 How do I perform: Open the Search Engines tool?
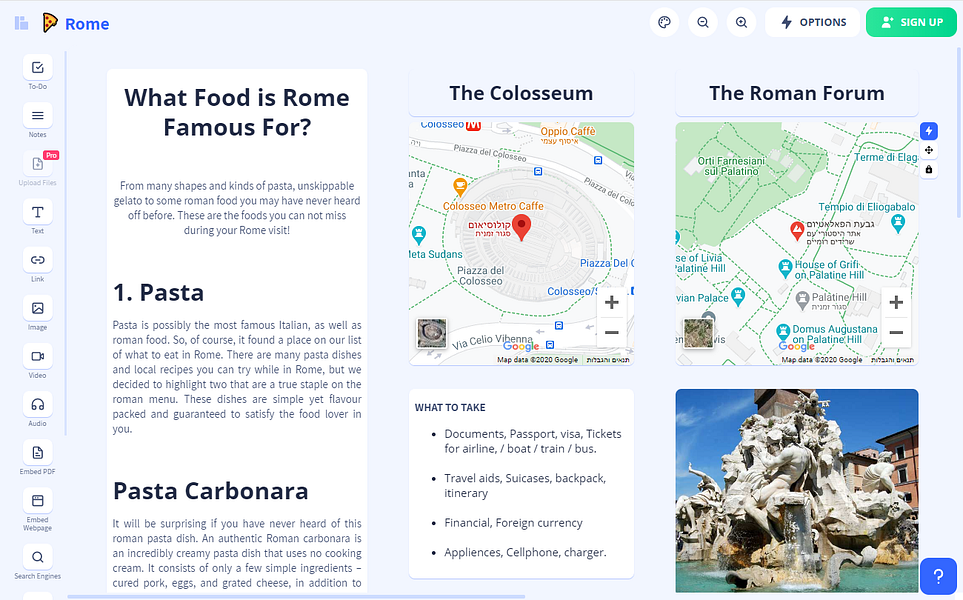click(37, 557)
